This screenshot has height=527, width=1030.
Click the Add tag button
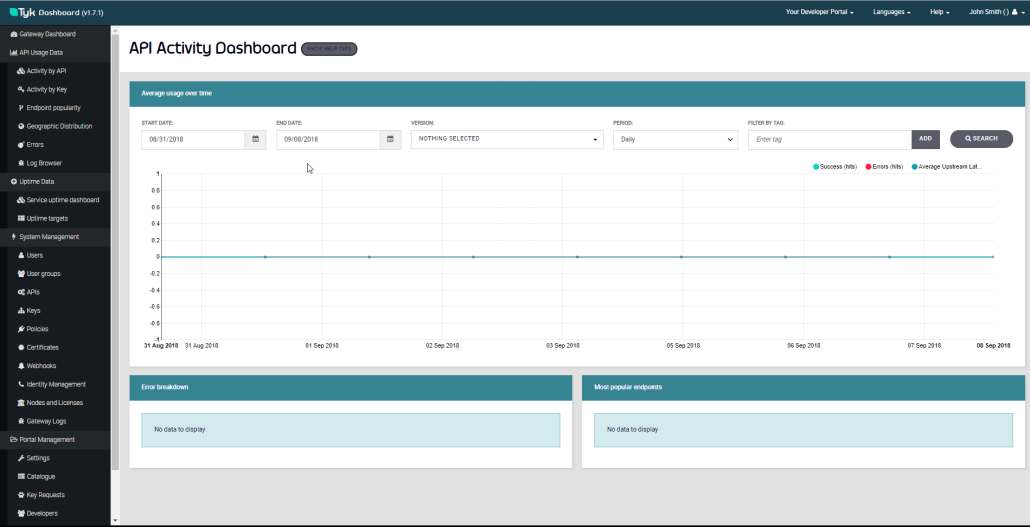tap(925, 139)
